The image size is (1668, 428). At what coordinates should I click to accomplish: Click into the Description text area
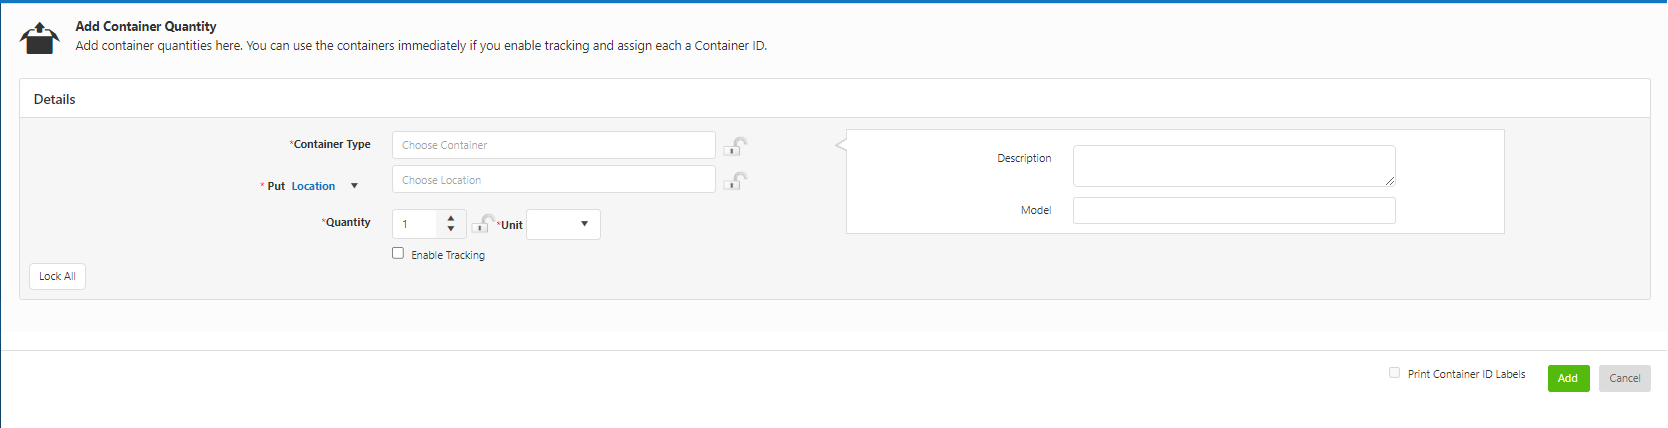(x=1232, y=165)
